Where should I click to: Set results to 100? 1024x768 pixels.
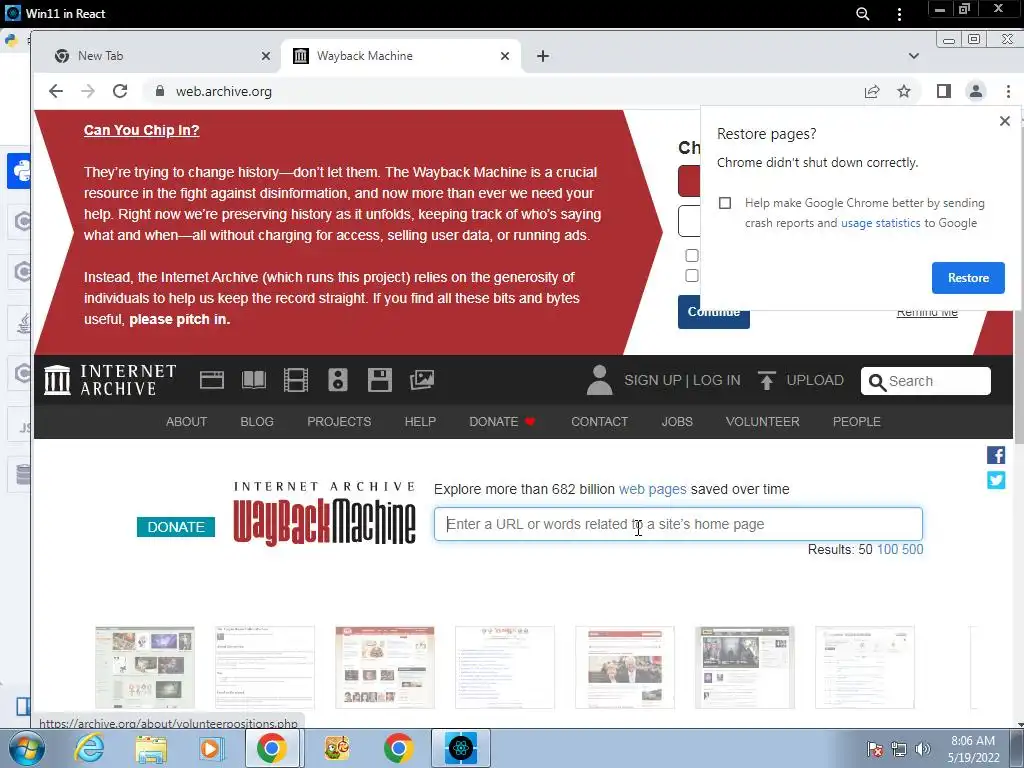(887, 549)
